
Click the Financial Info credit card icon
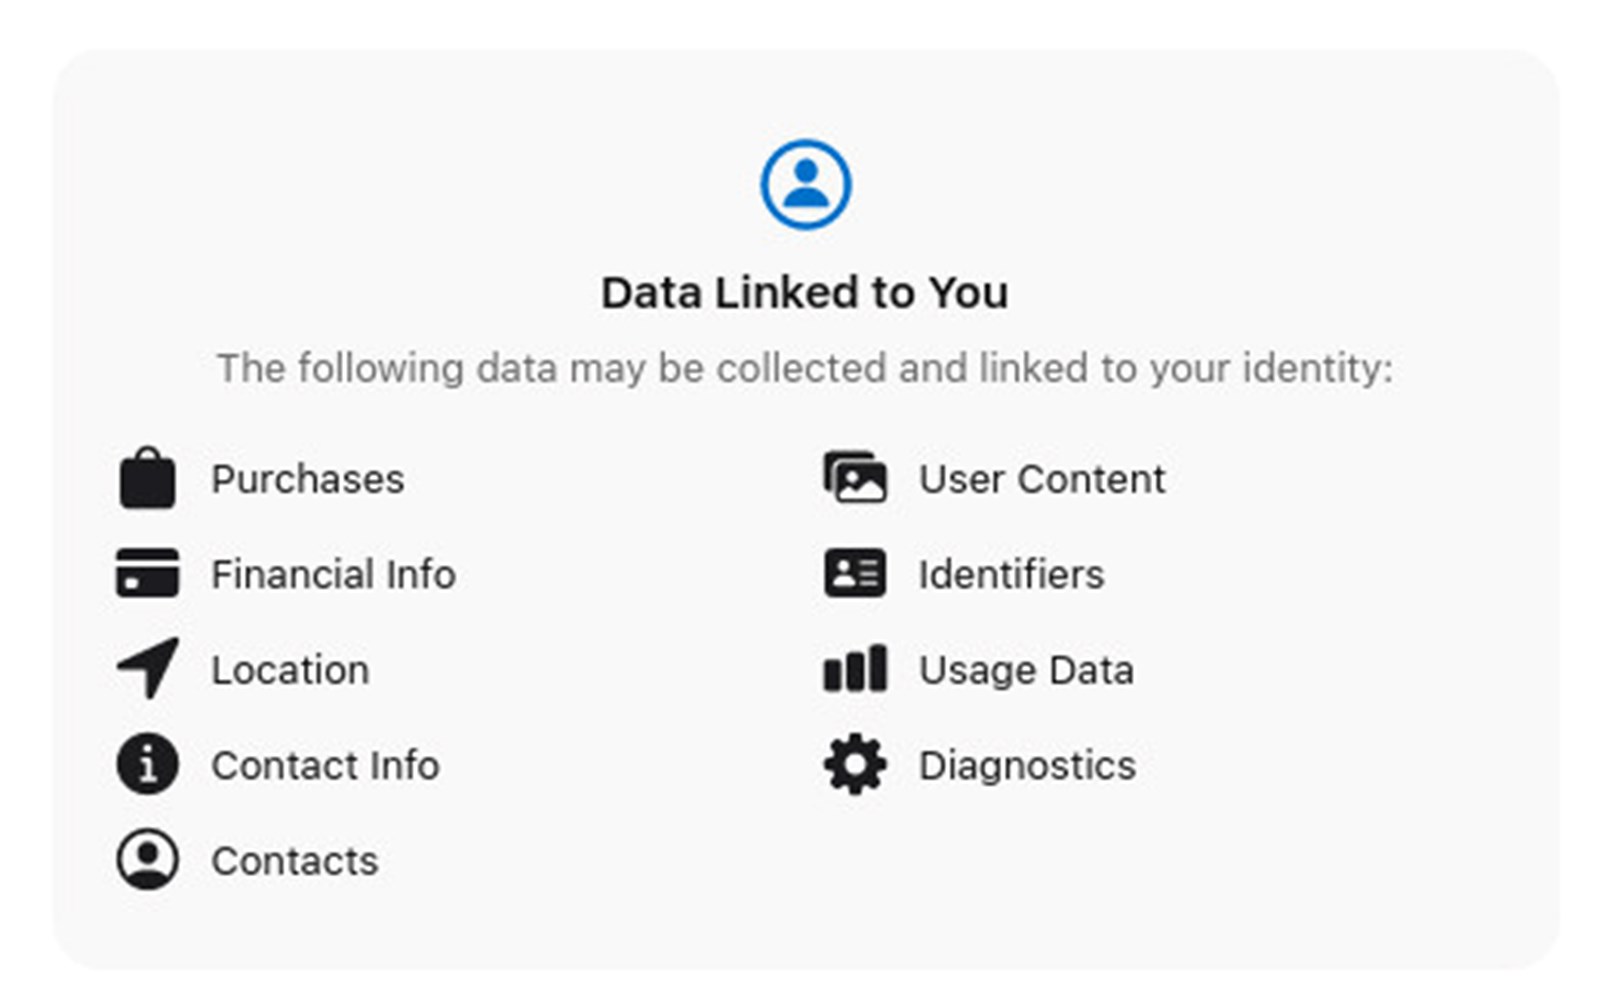148,573
